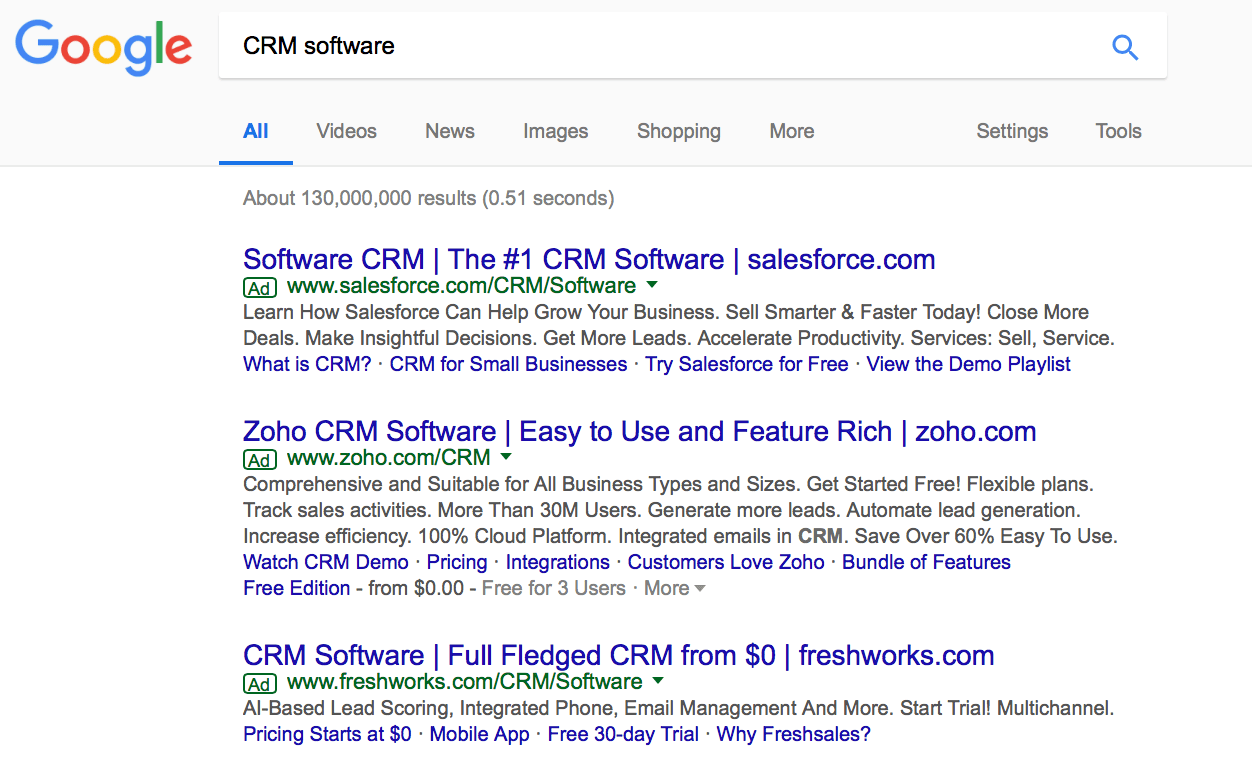Open the search Tools menu
Screen dimensions: 1252x766
1118,131
